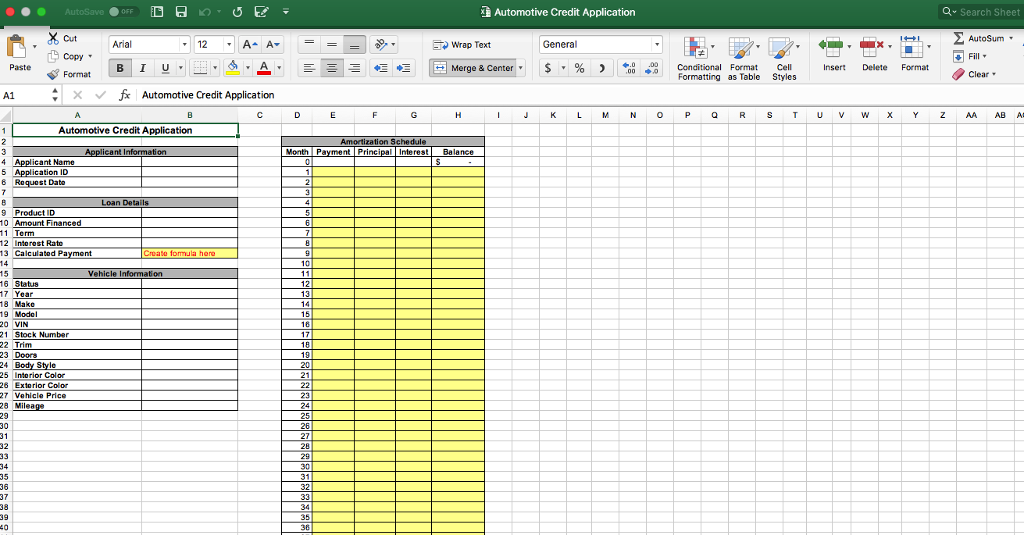The height and width of the screenshot is (535, 1024).
Task: Increase cell indent
Action: (x=403, y=68)
